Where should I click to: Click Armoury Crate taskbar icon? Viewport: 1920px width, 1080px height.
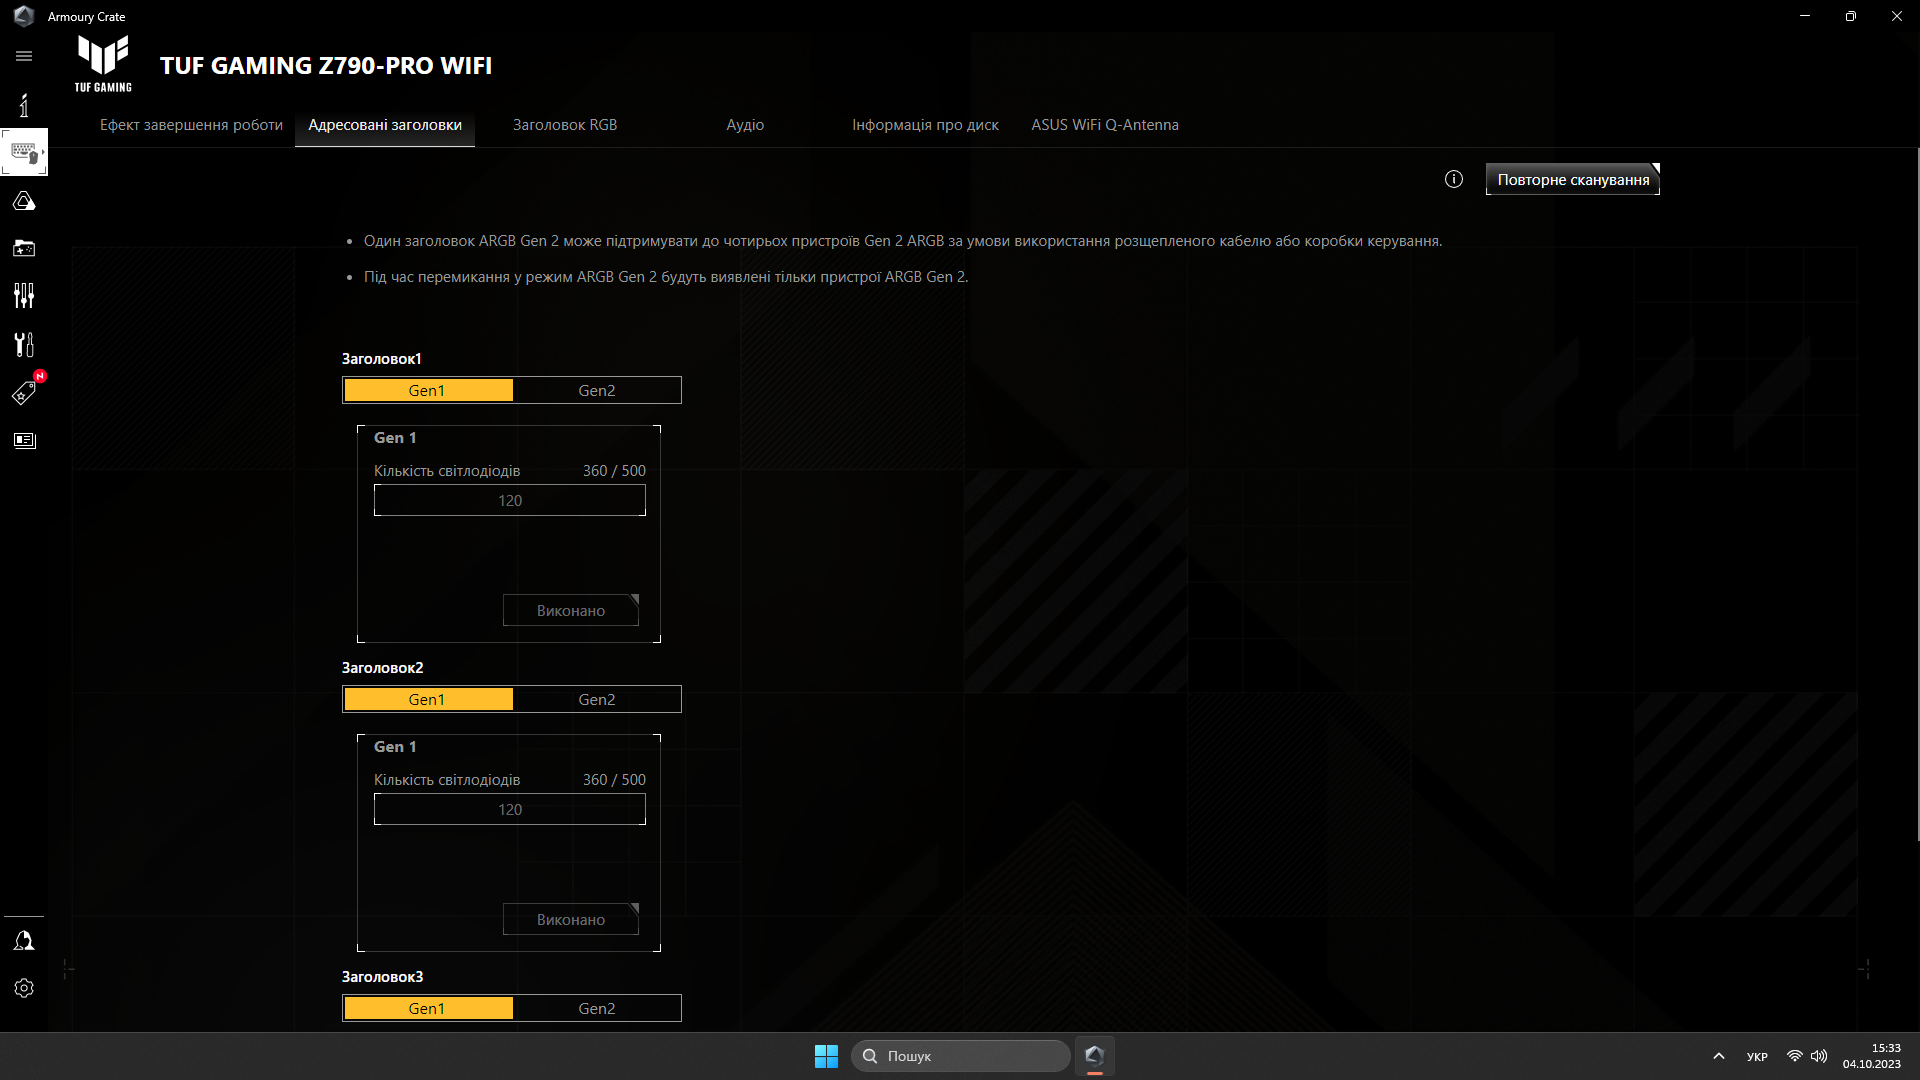pyautogui.click(x=1094, y=1056)
